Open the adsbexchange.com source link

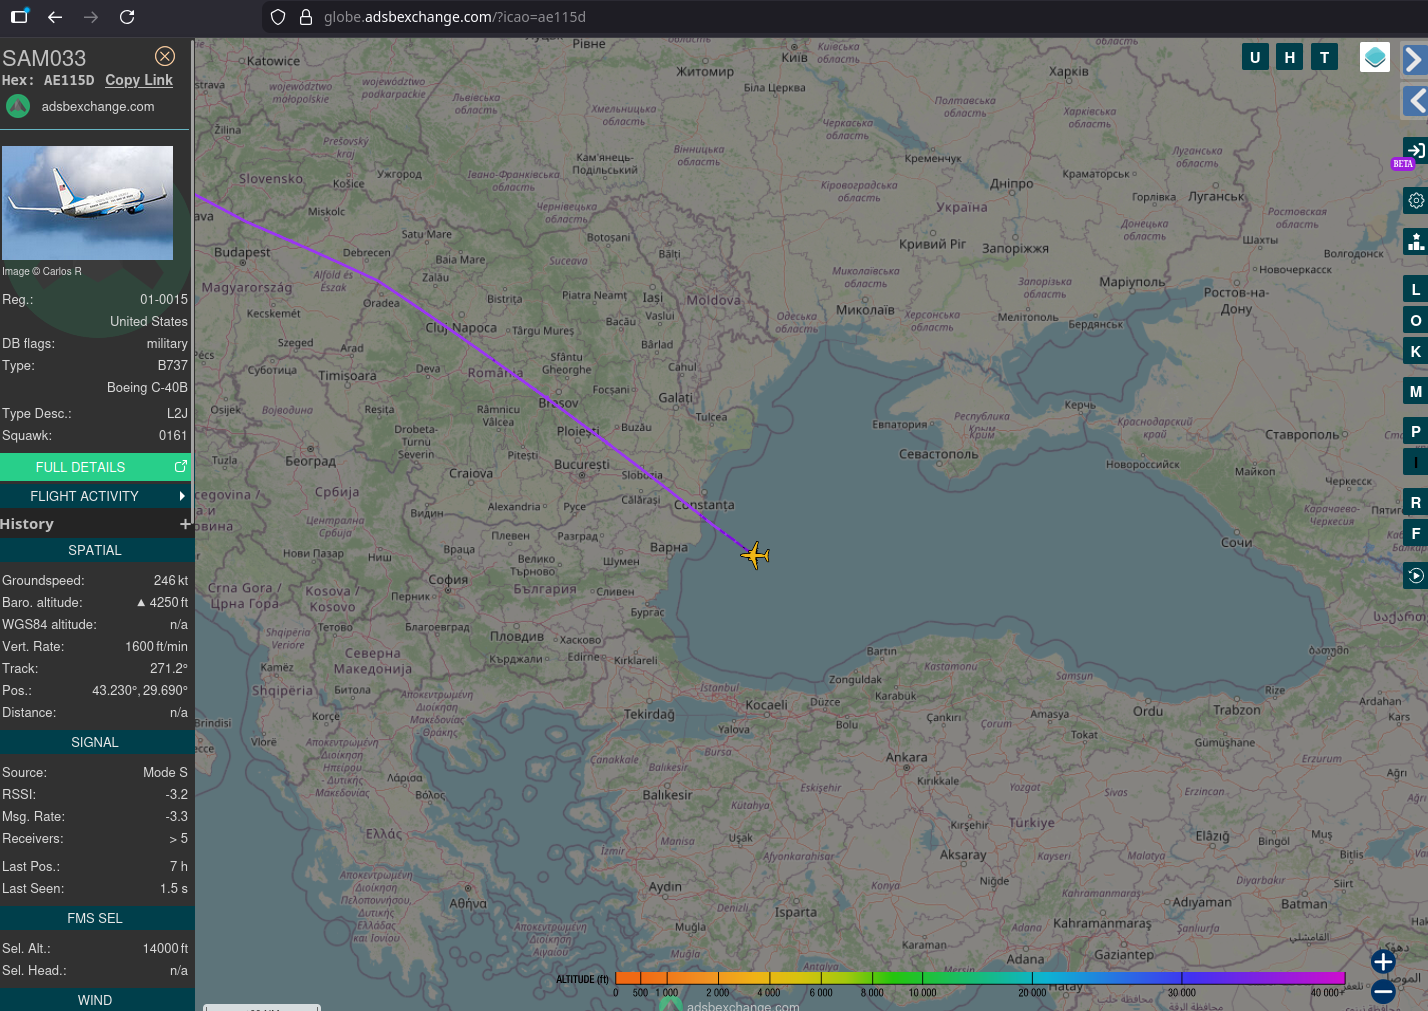point(98,106)
